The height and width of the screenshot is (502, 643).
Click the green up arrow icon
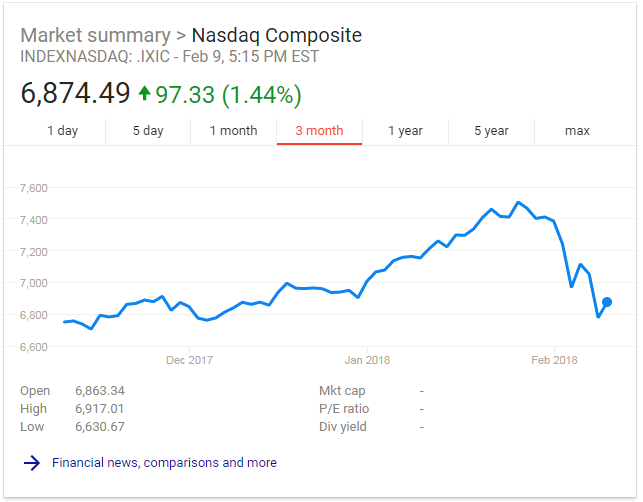144,94
